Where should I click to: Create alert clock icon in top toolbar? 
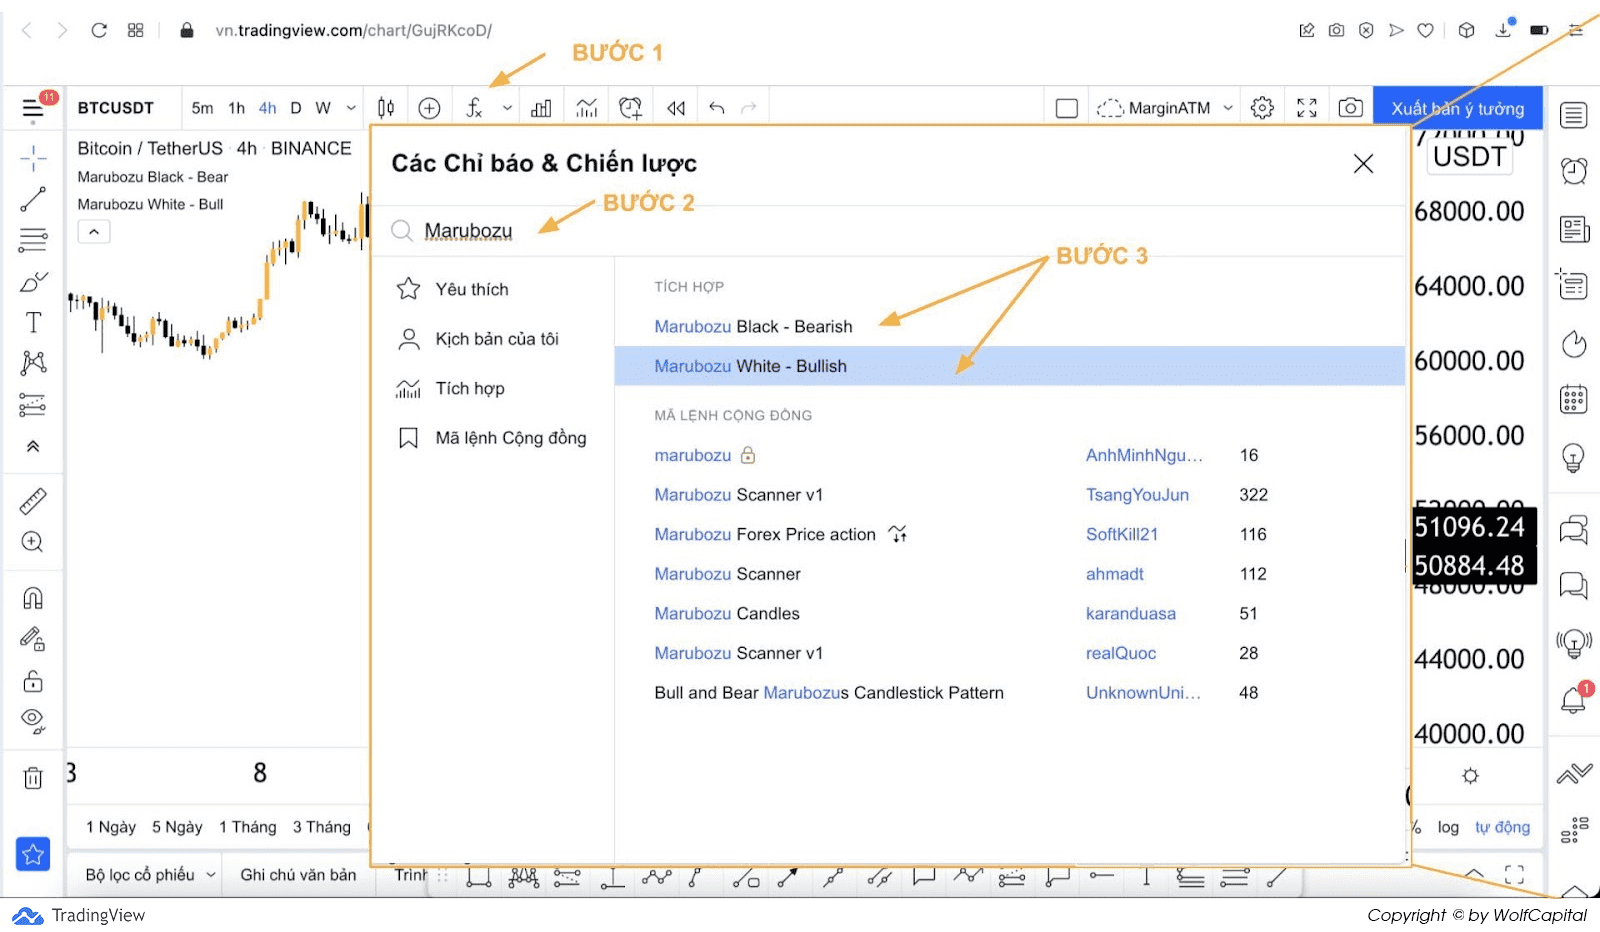[630, 108]
